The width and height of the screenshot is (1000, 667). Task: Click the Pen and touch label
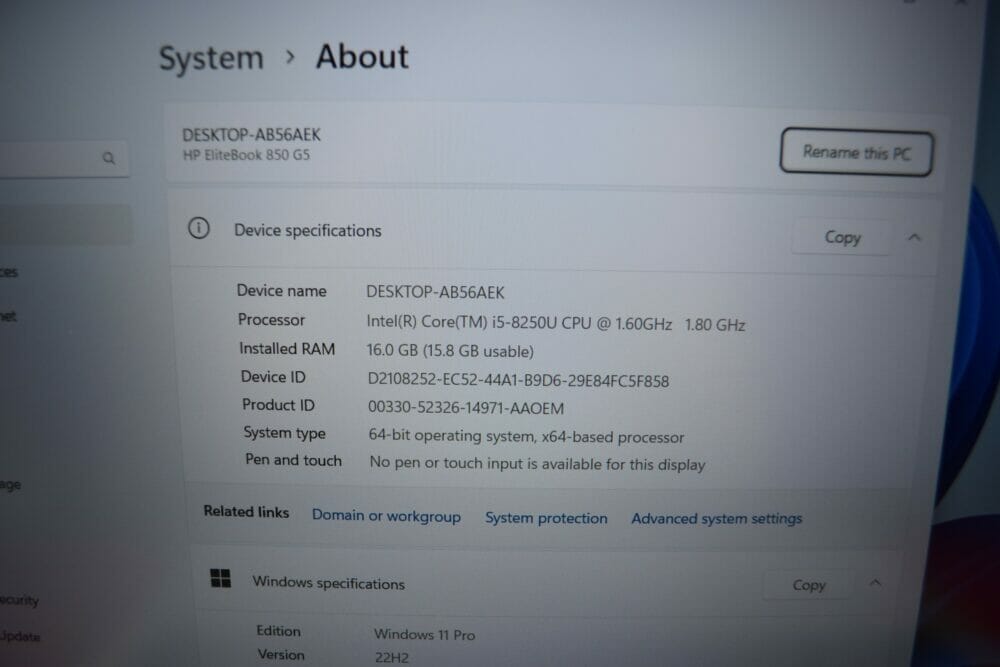(293, 460)
